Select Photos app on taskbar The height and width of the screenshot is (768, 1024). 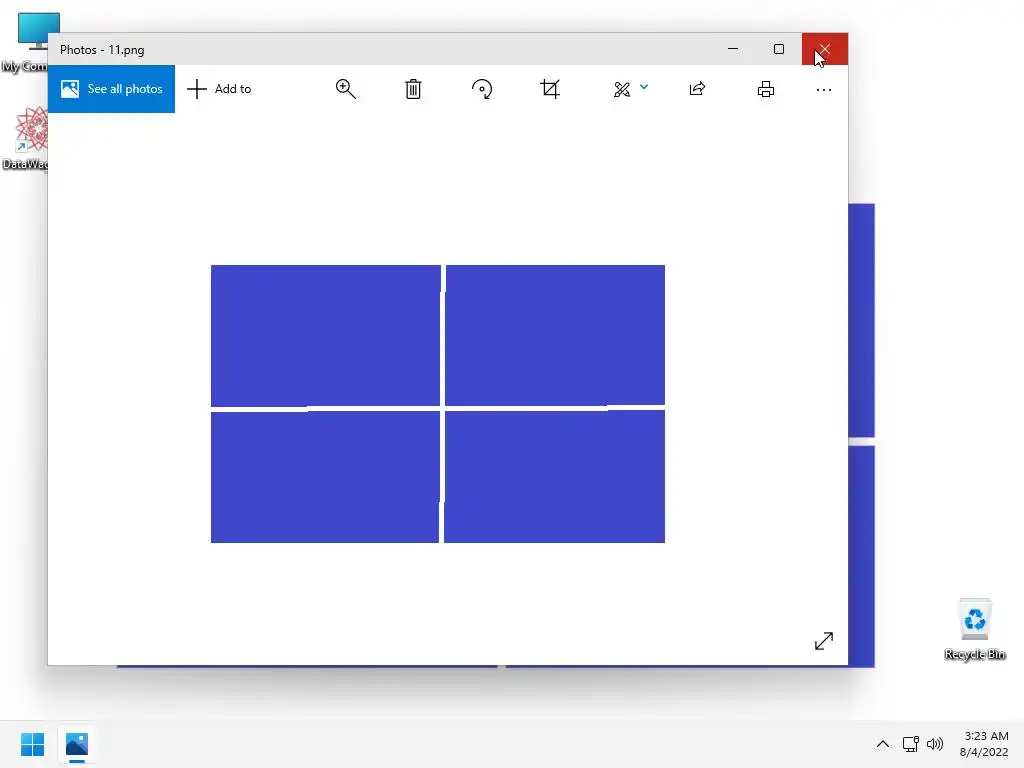coord(77,744)
